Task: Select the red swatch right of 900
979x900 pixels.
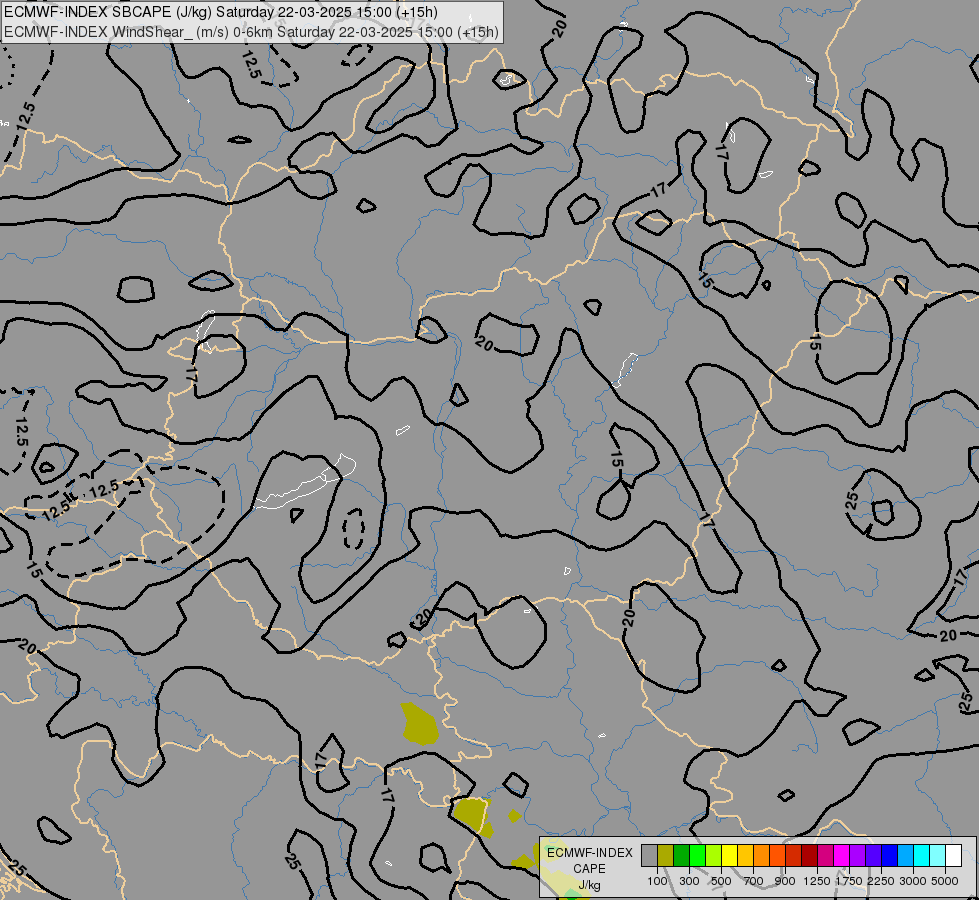Action: coord(794,856)
